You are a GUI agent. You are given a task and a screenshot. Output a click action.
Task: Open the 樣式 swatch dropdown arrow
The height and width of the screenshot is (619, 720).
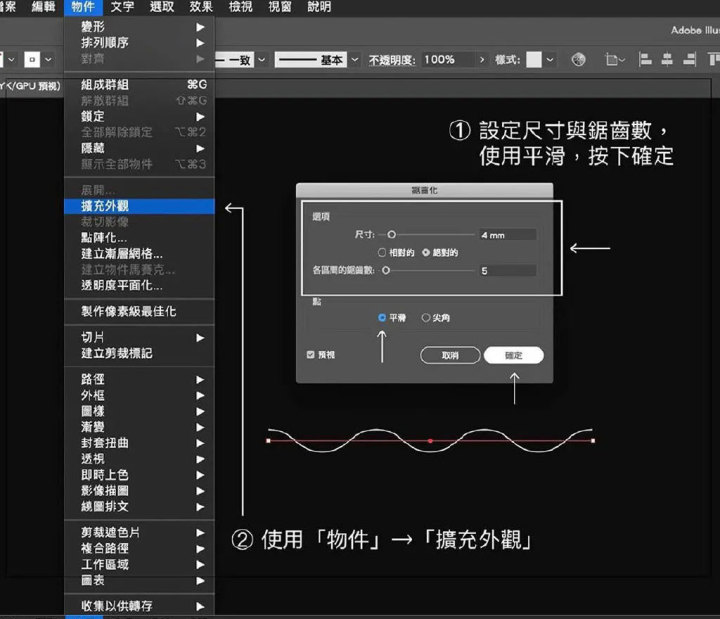click(x=550, y=60)
